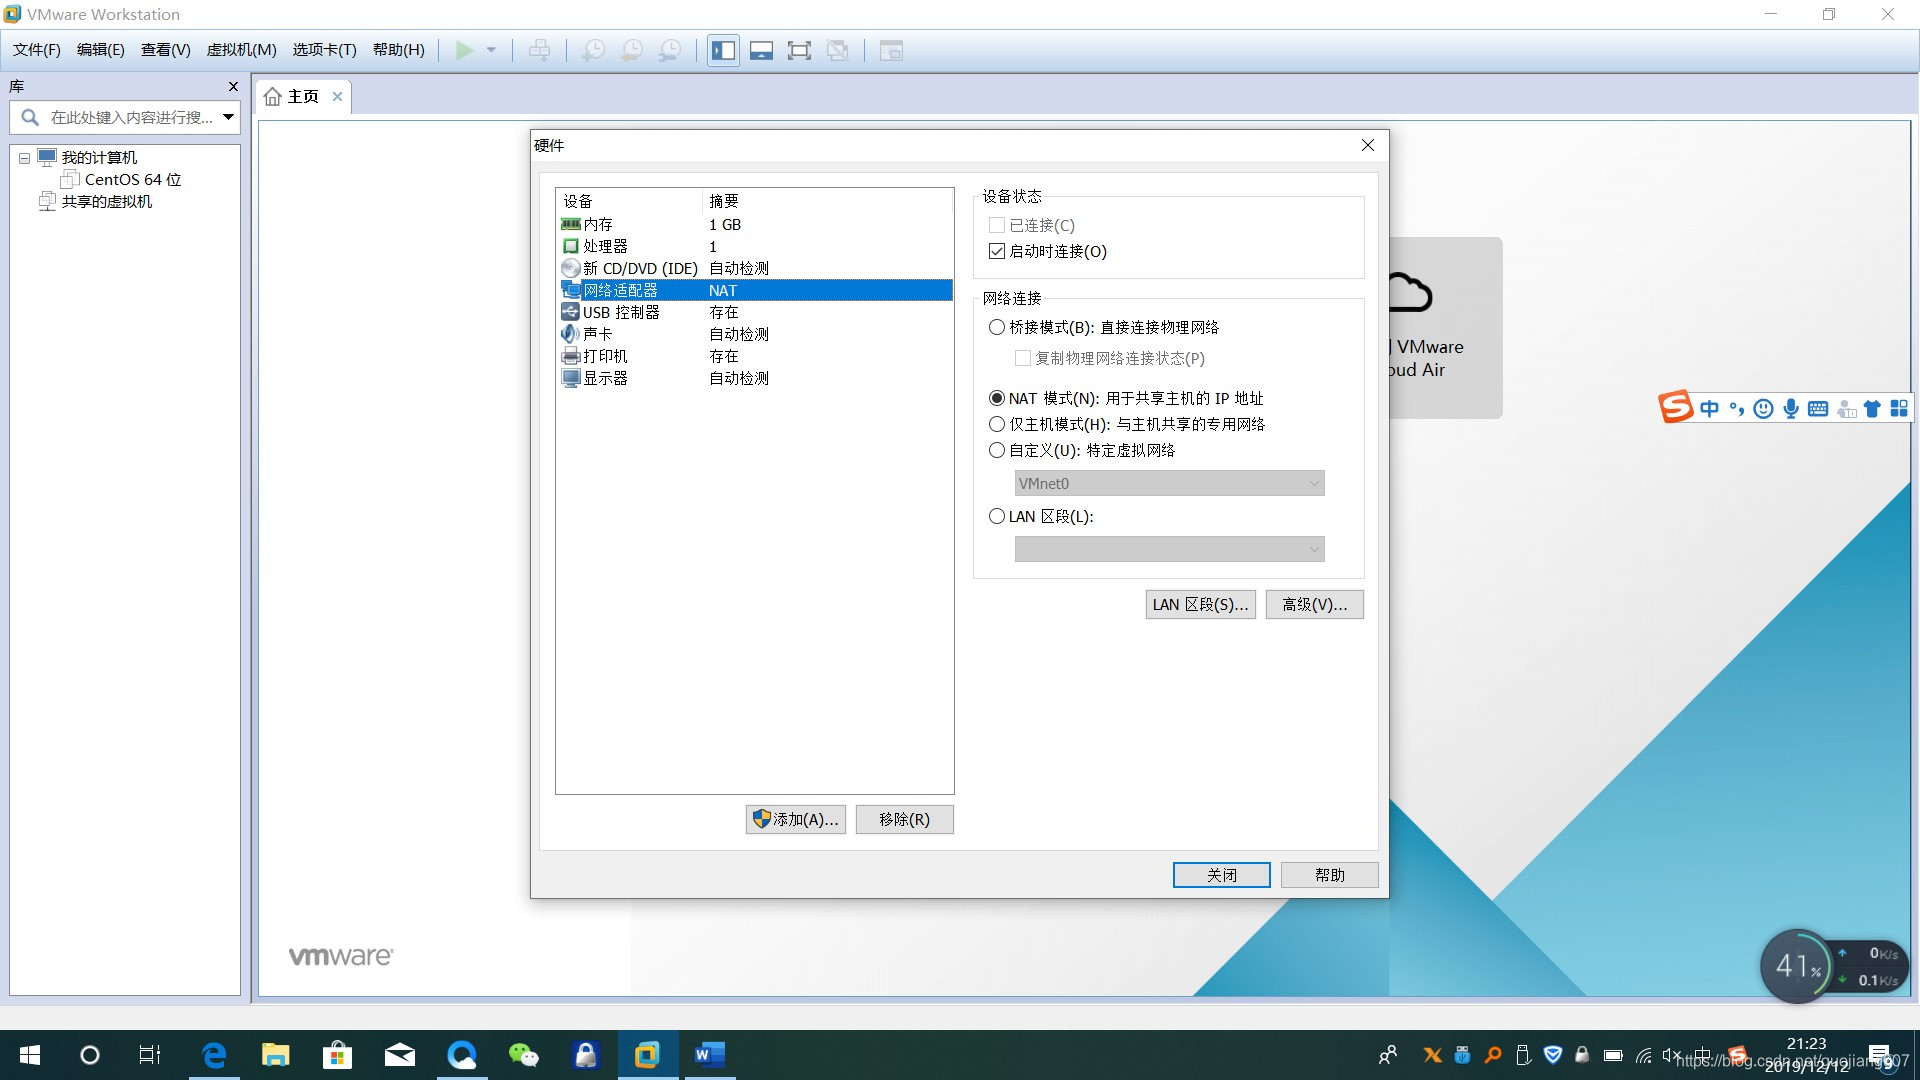Open Word from the taskbar

pyautogui.click(x=709, y=1055)
